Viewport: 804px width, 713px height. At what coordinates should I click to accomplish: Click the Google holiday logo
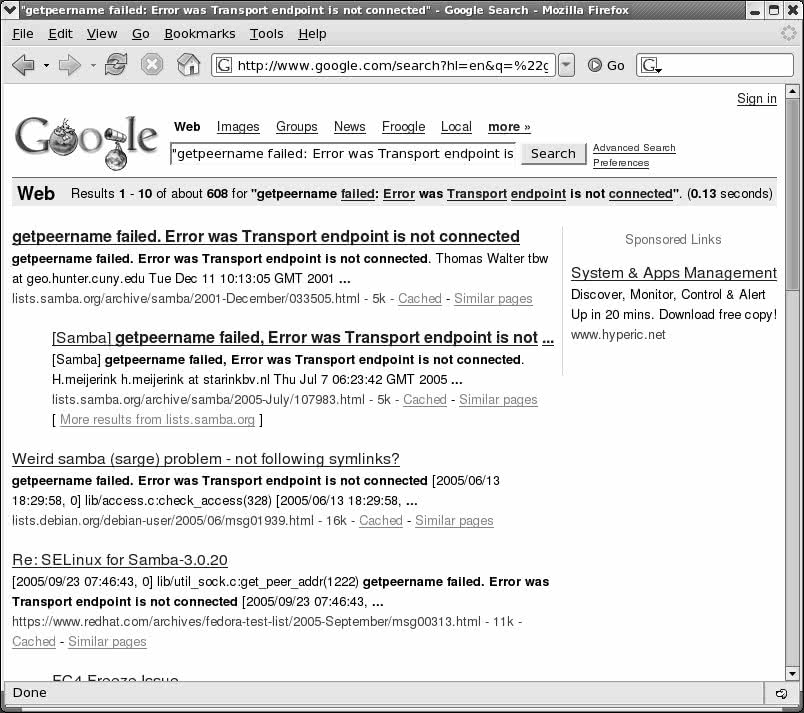pyautogui.click(x=86, y=142)
